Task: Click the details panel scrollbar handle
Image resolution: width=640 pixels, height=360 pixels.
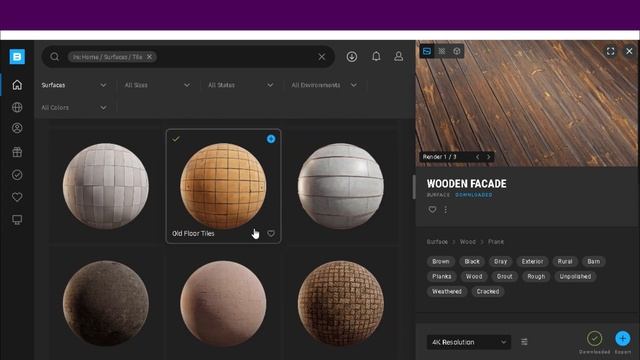Action: (x=414, y=187)
